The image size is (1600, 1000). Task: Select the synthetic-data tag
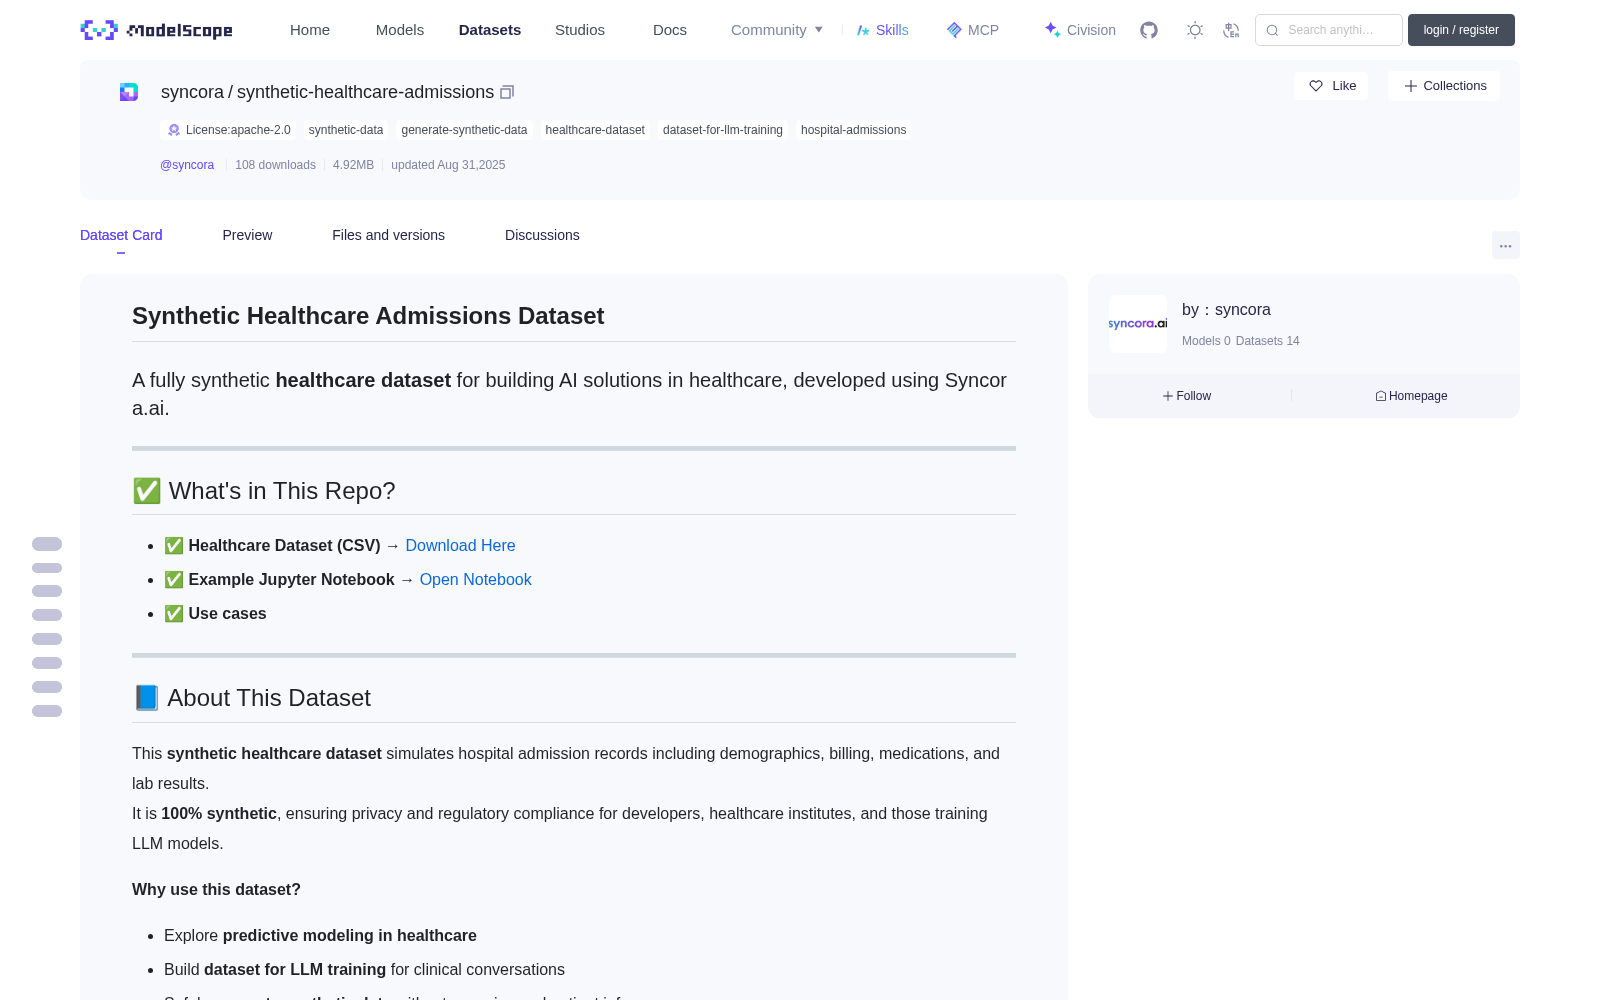(x=346, y=130)
